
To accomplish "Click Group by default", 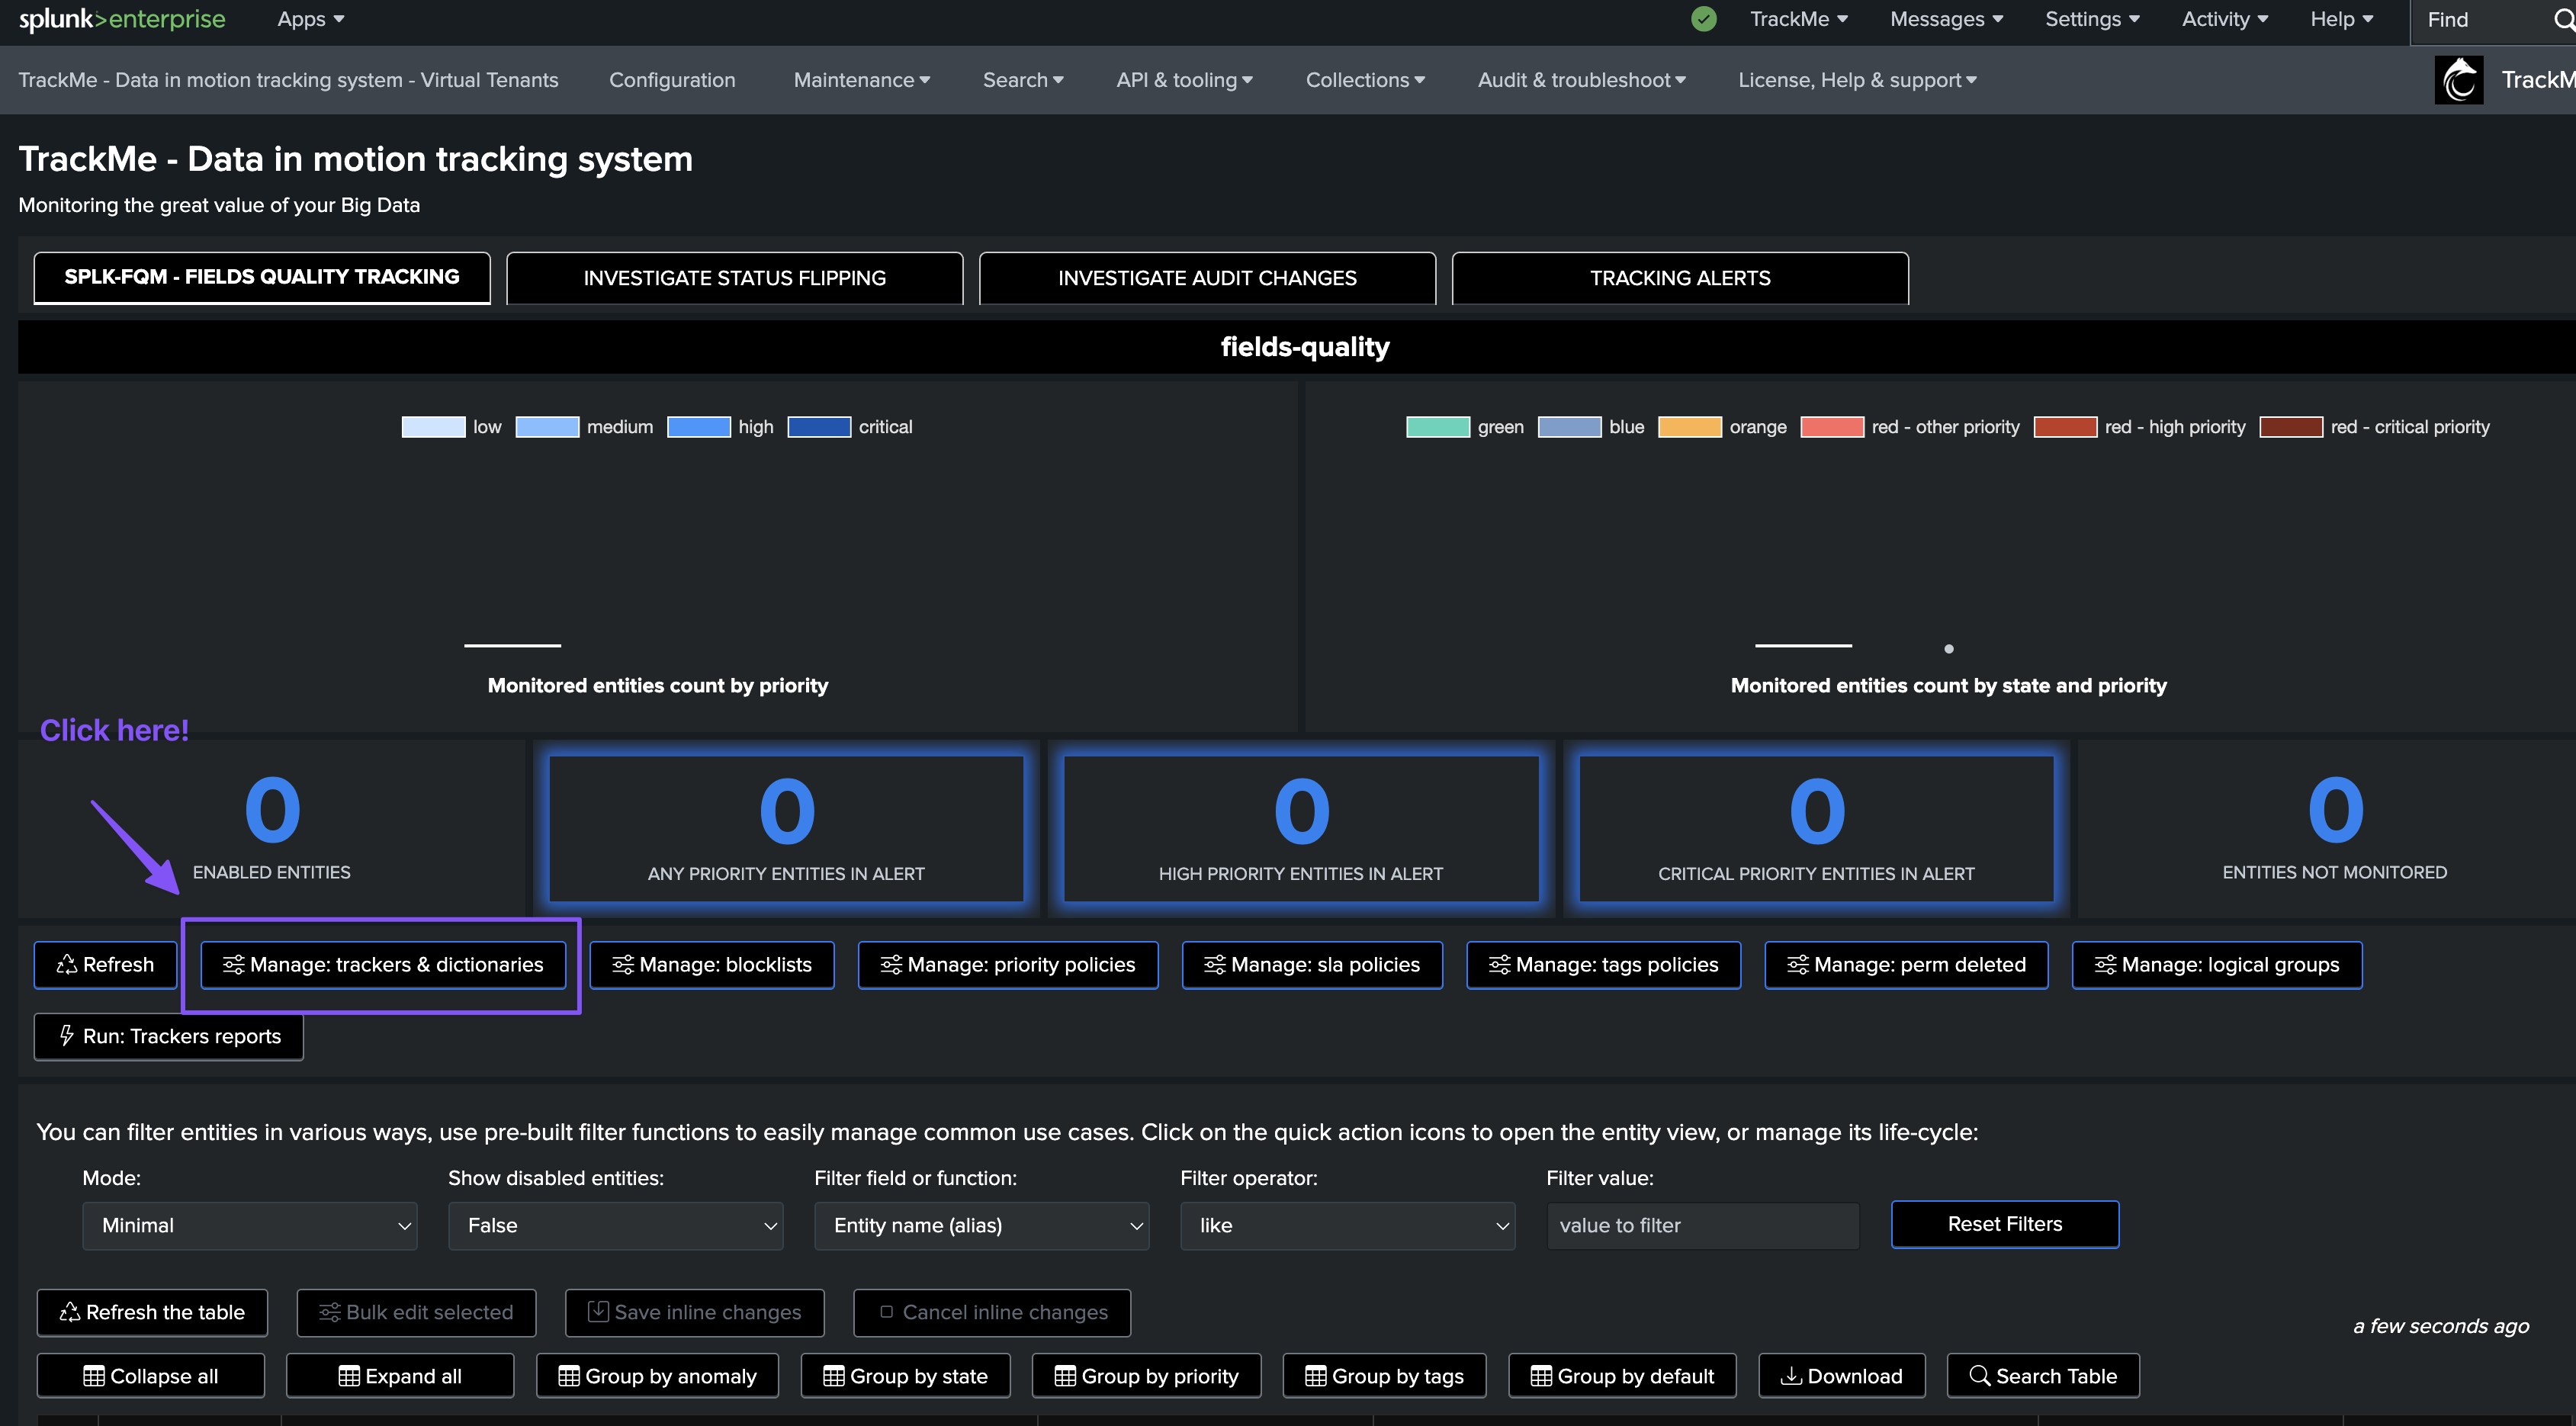I will pyautogui.click(x=1622, y=1375).
